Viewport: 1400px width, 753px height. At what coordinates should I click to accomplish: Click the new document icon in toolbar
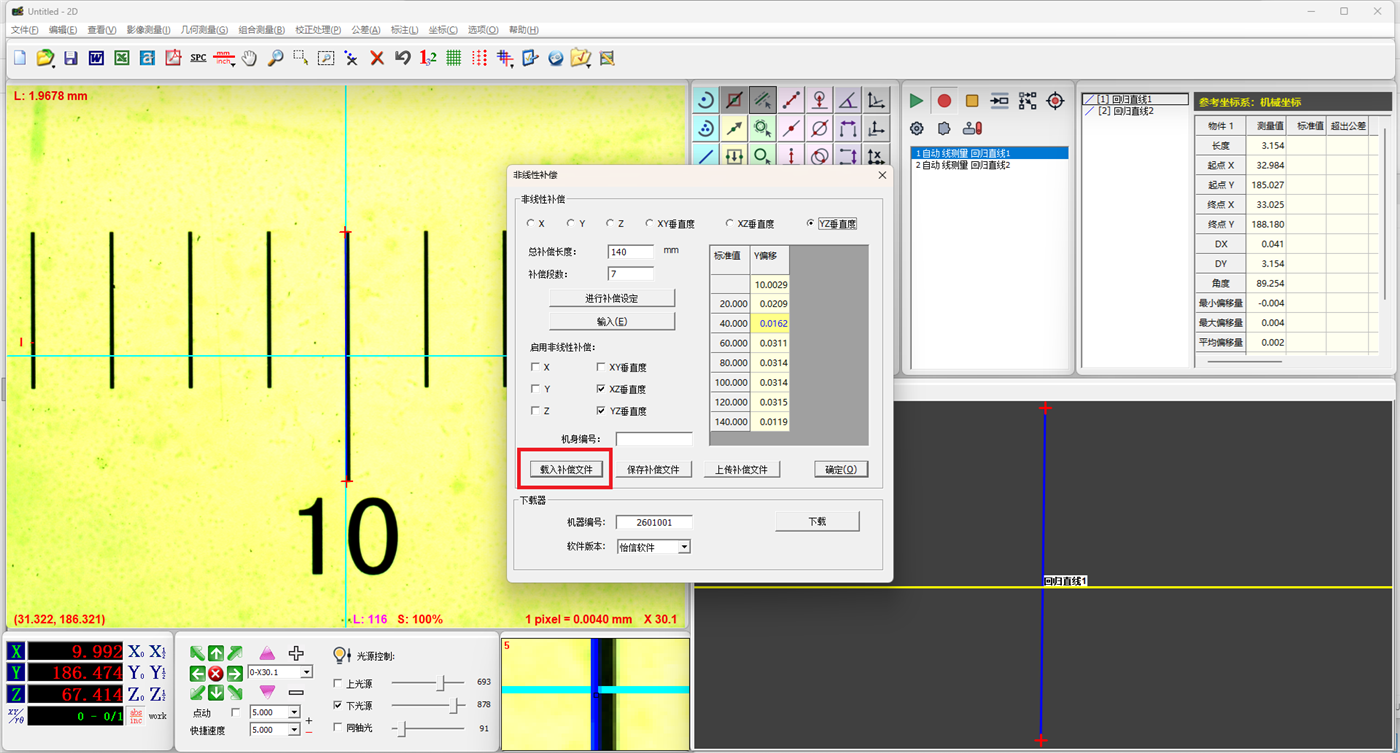(20, 58)
